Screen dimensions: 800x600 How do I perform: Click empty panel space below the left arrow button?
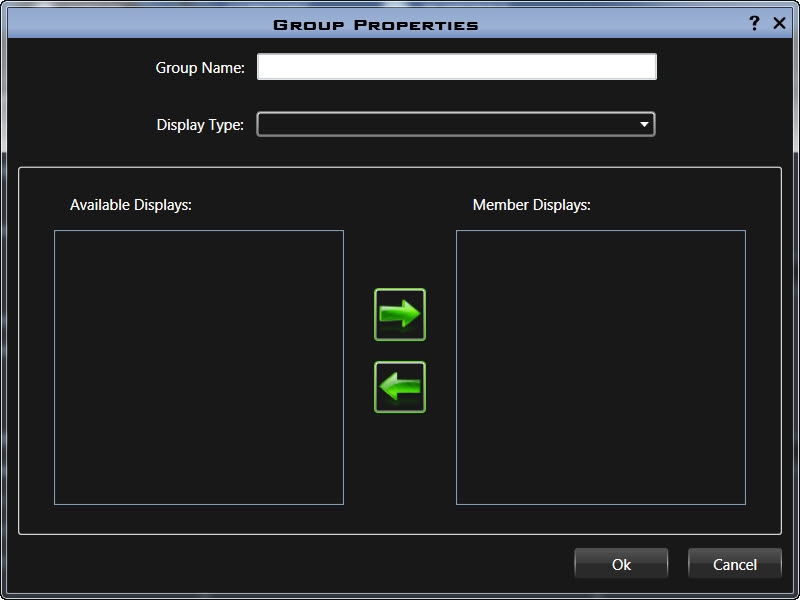(x=400, y=470)
